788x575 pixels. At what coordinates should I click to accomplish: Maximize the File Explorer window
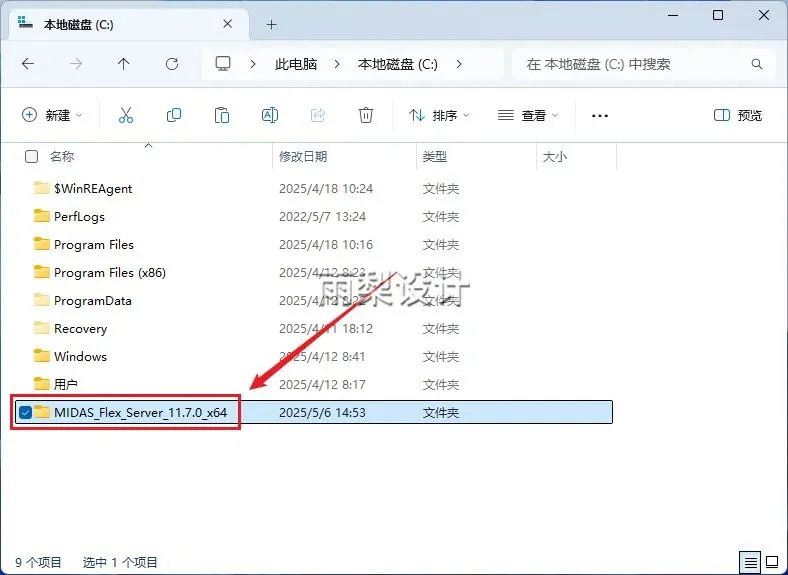(x=718, y=15)
